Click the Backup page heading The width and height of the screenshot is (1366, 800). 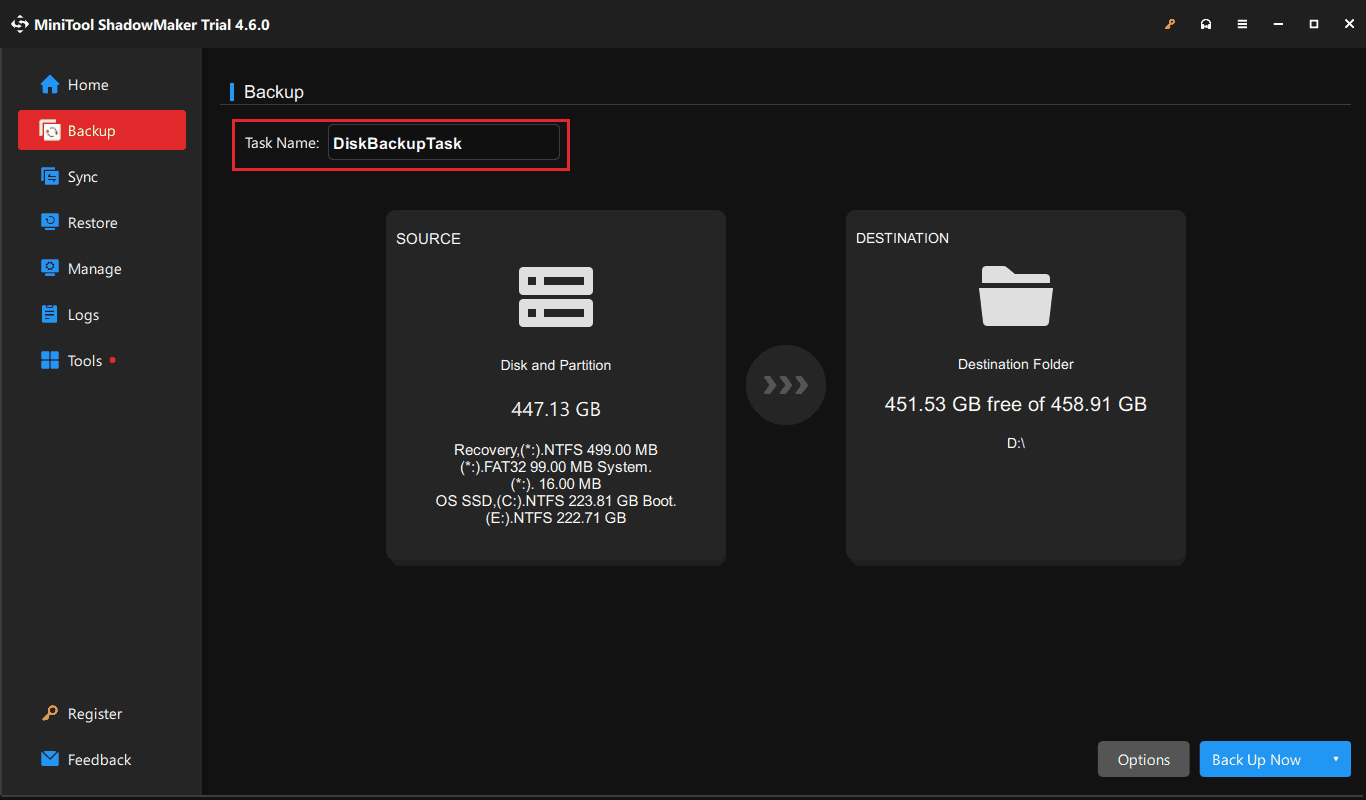(x=274, y=92)
